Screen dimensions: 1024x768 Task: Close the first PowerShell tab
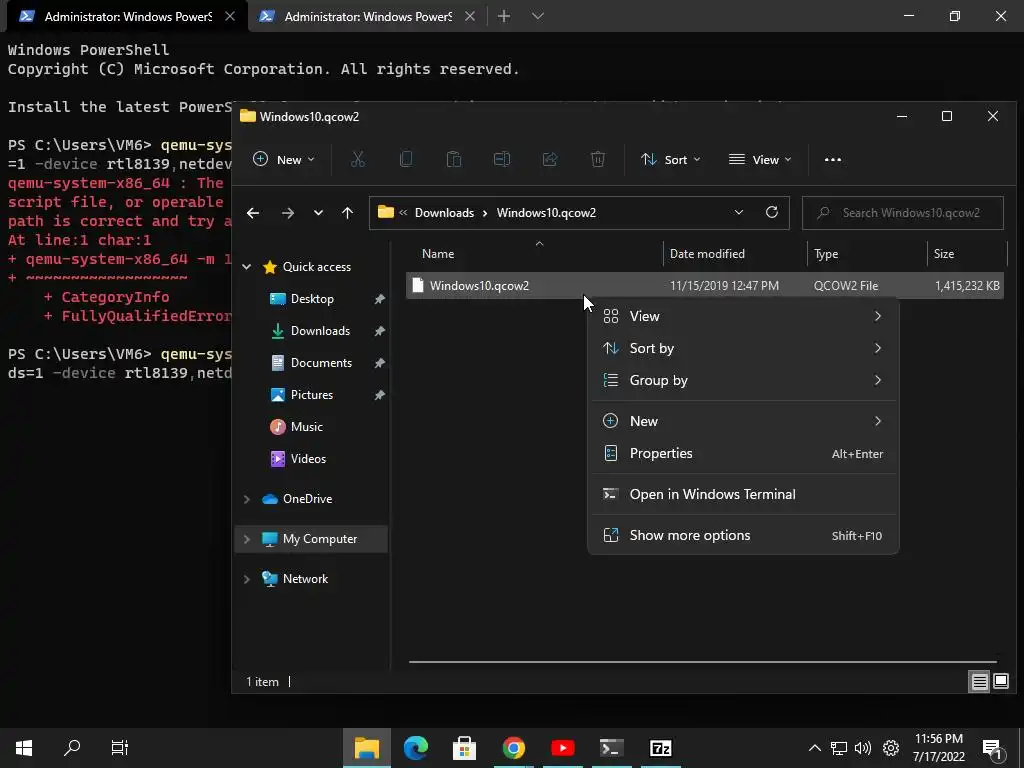pyautogui.click(x=230, y=16)
